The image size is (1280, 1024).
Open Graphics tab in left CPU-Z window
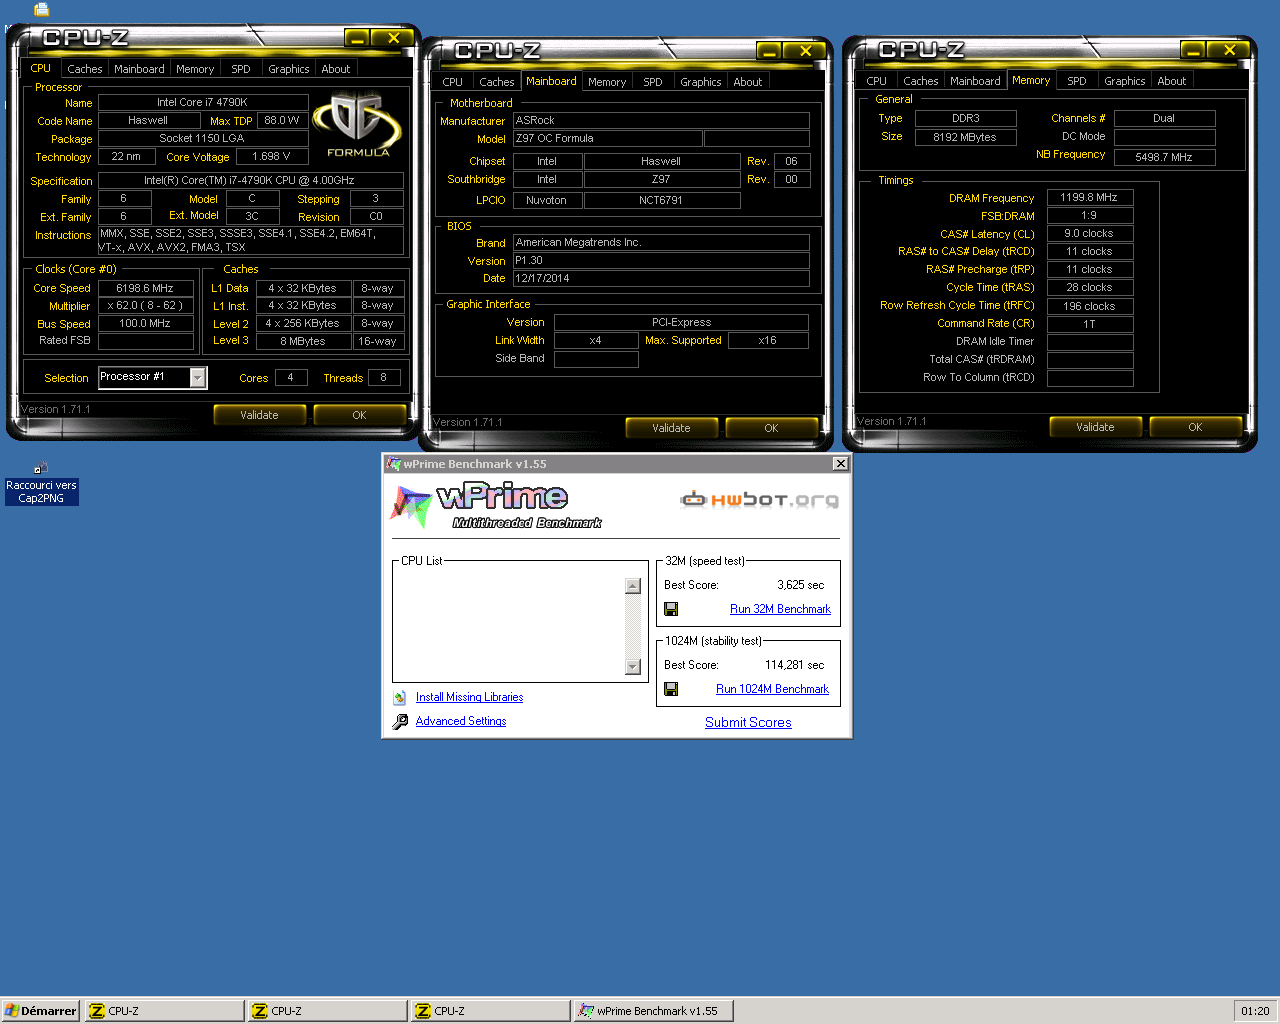click(289, 69)
